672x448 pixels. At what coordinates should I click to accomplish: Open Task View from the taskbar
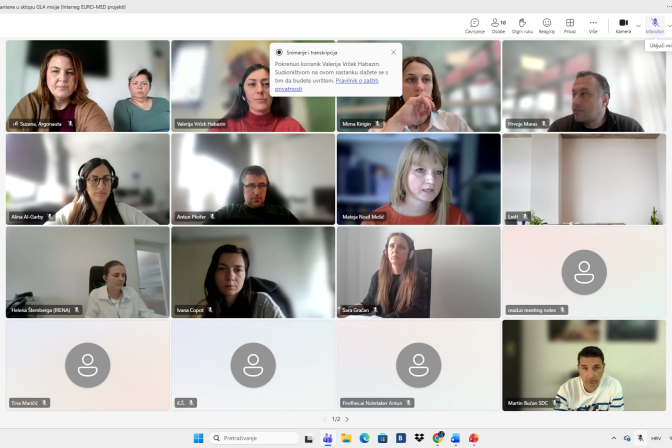click(309, 438)
